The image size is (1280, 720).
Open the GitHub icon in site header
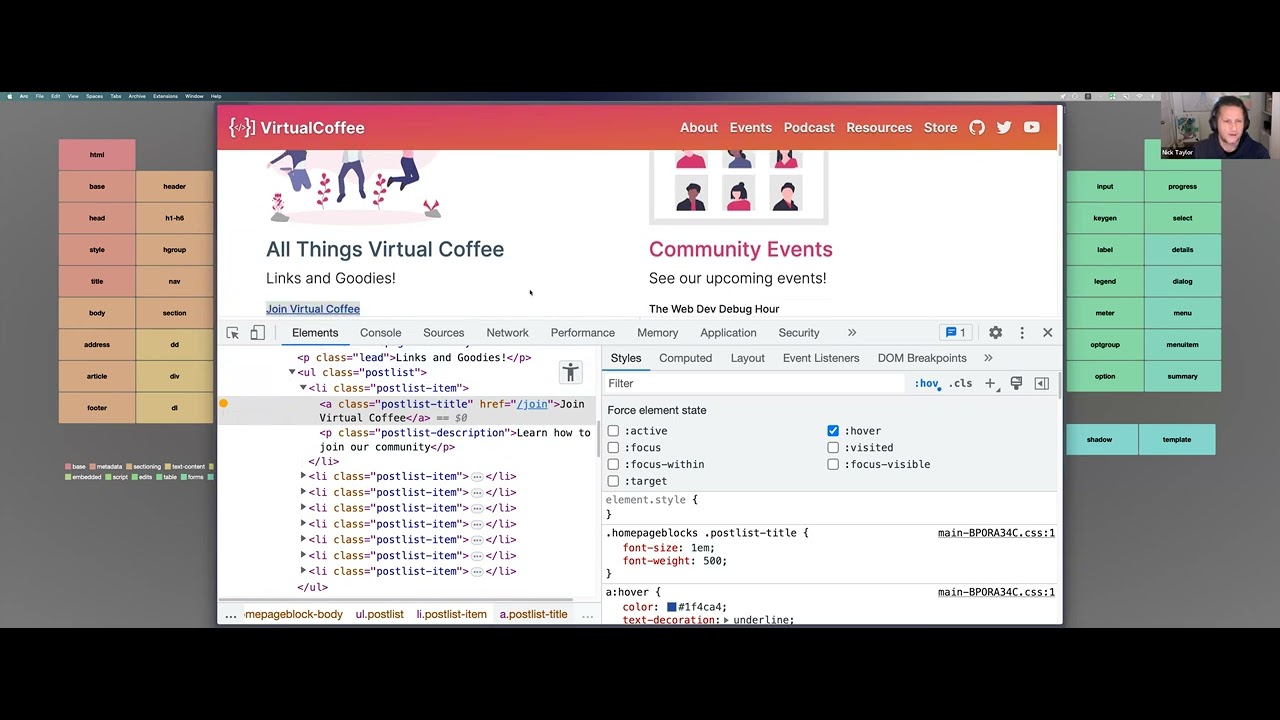977,128
